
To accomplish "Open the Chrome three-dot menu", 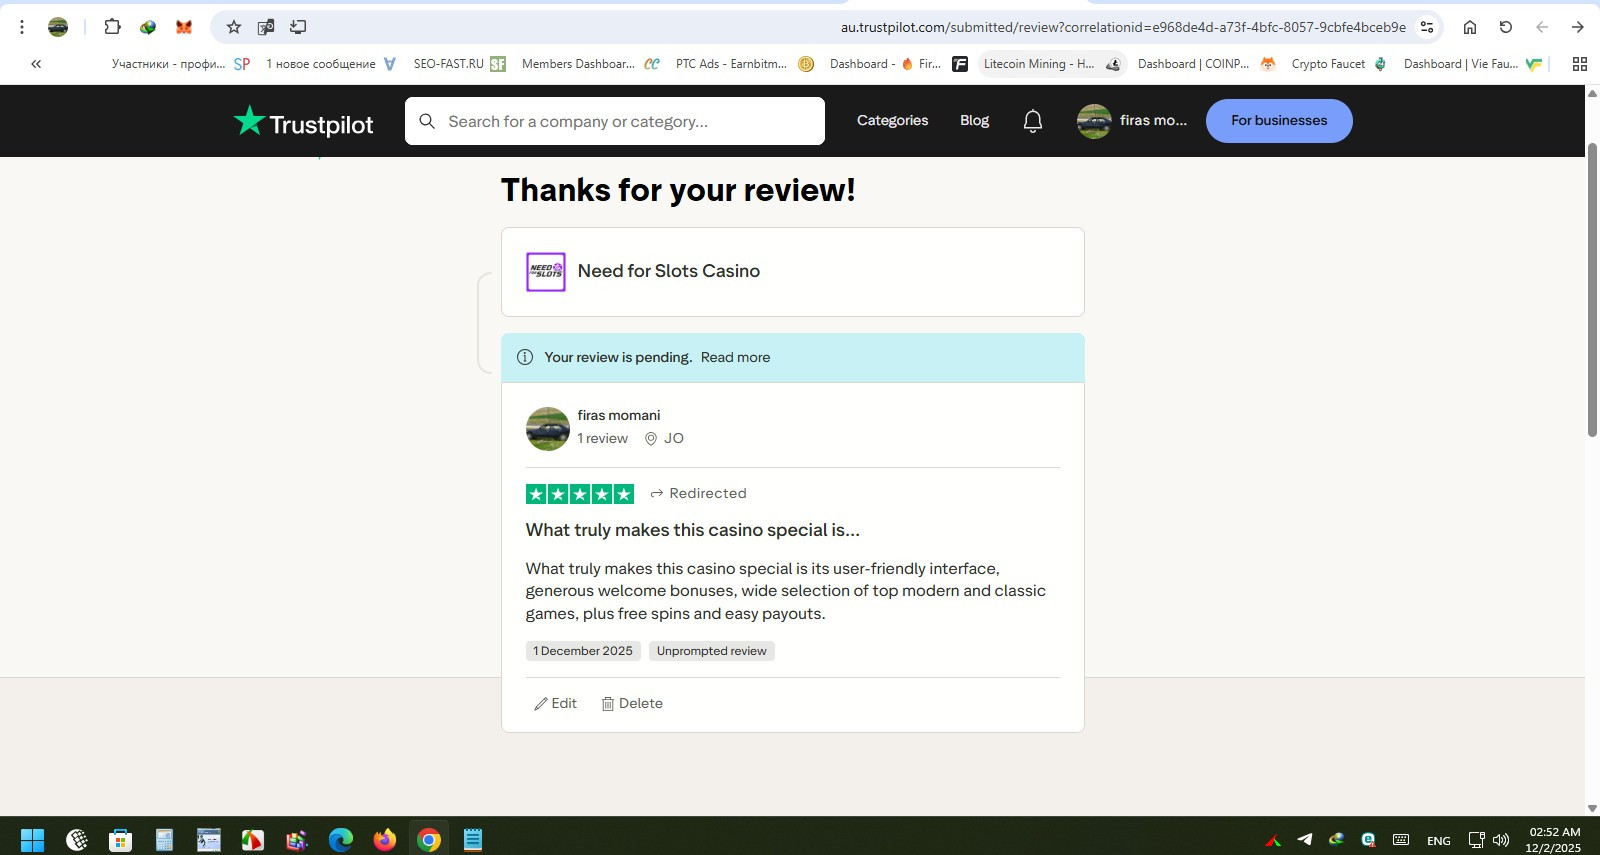I will (22, 27).
